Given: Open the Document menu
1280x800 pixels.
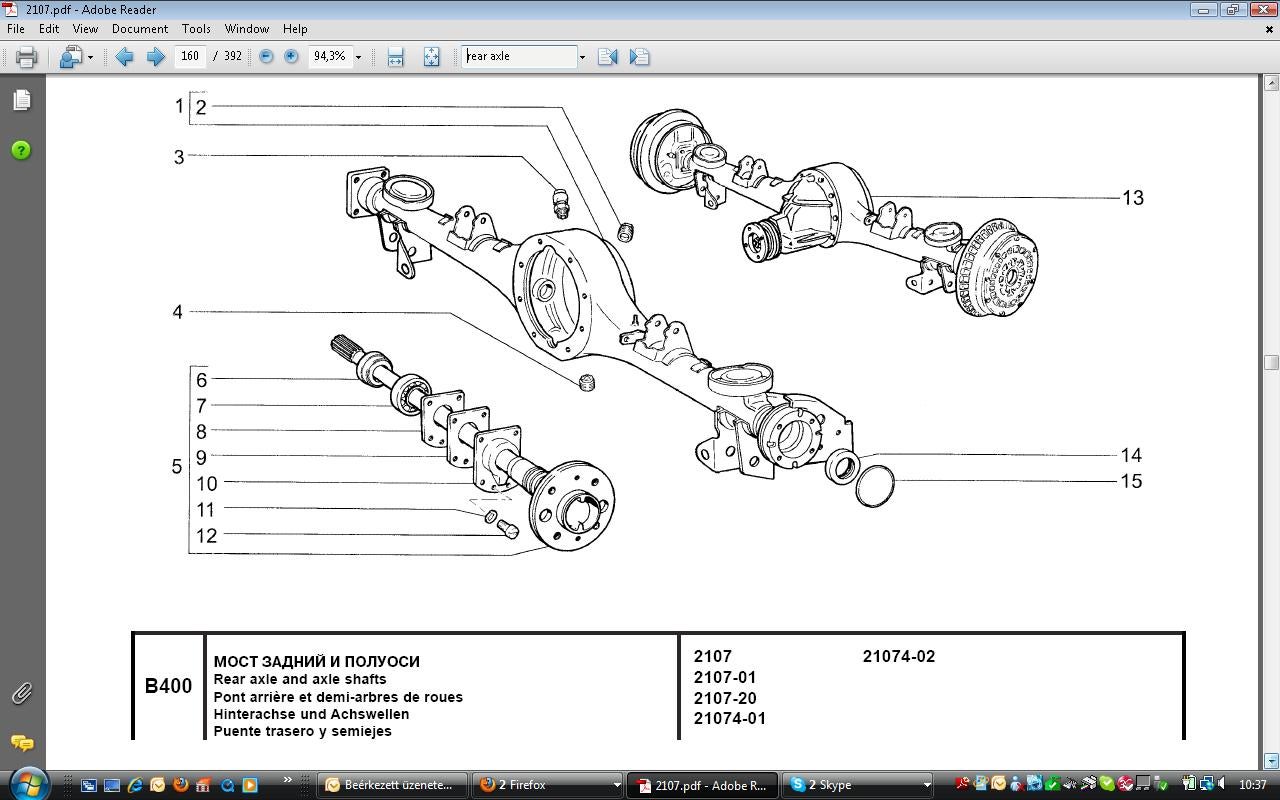Looking at the screenshot, I should tap(140, 29).
